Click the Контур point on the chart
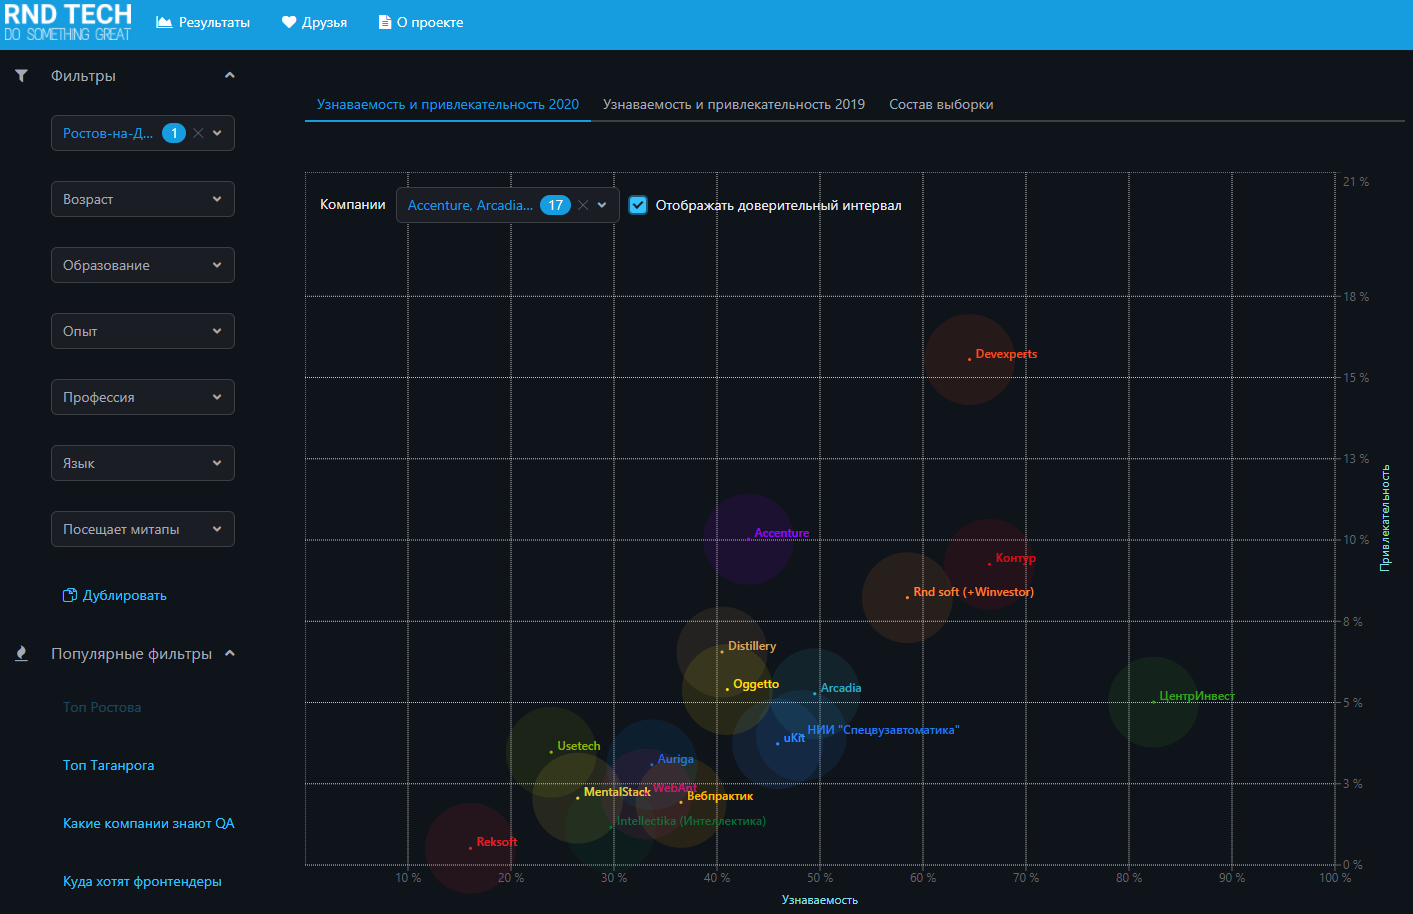 (989, 564)
